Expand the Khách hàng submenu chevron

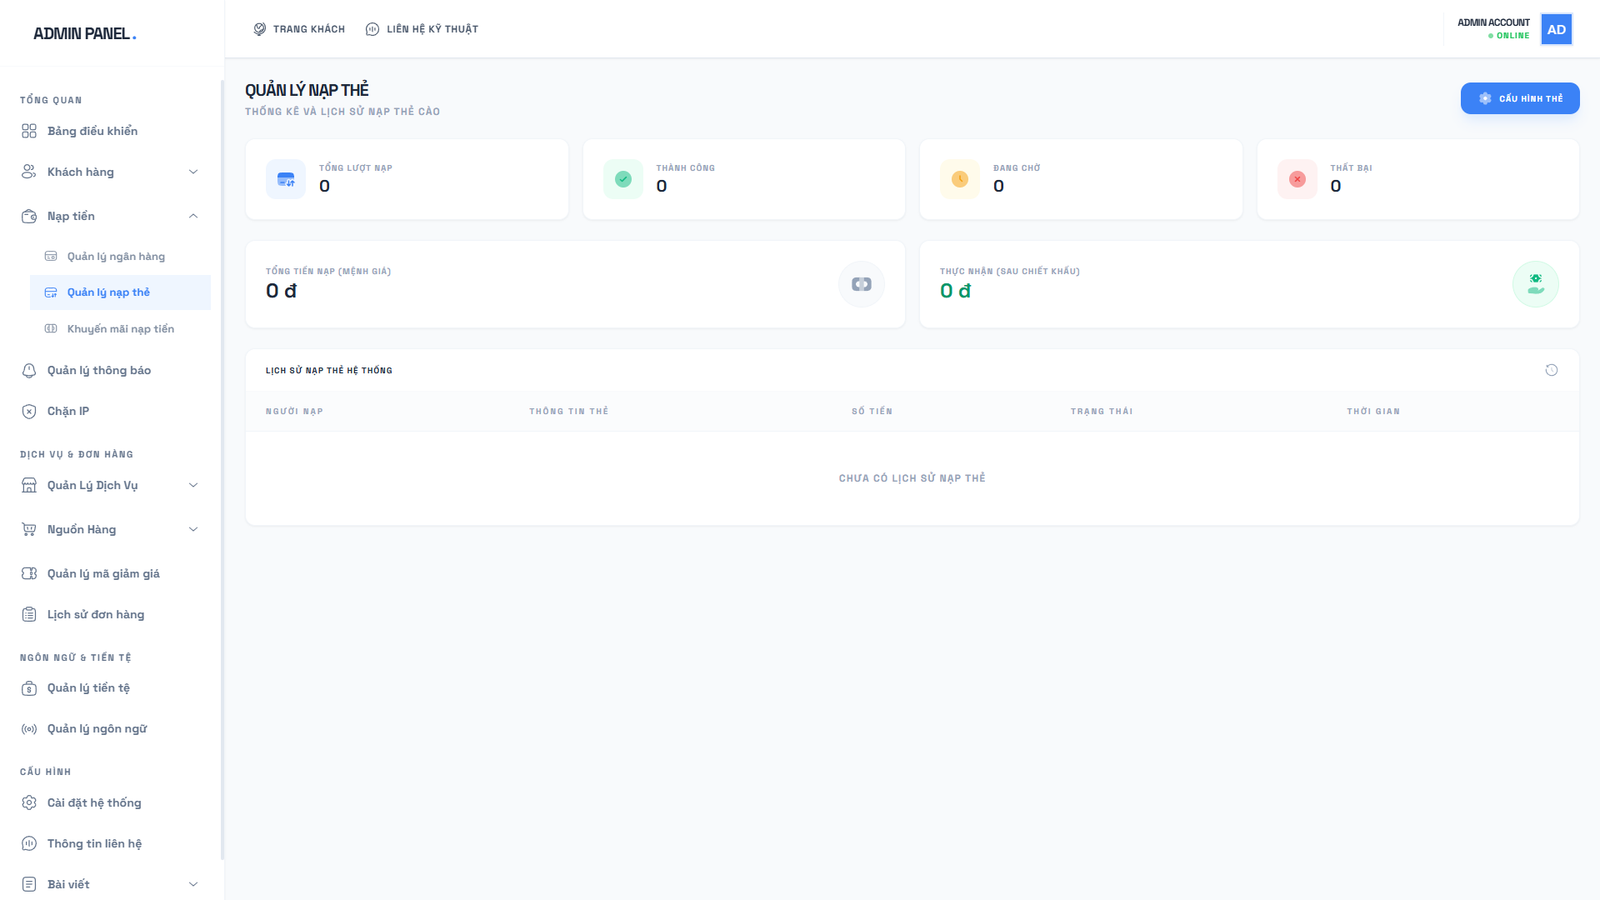[x=193, y=172]
